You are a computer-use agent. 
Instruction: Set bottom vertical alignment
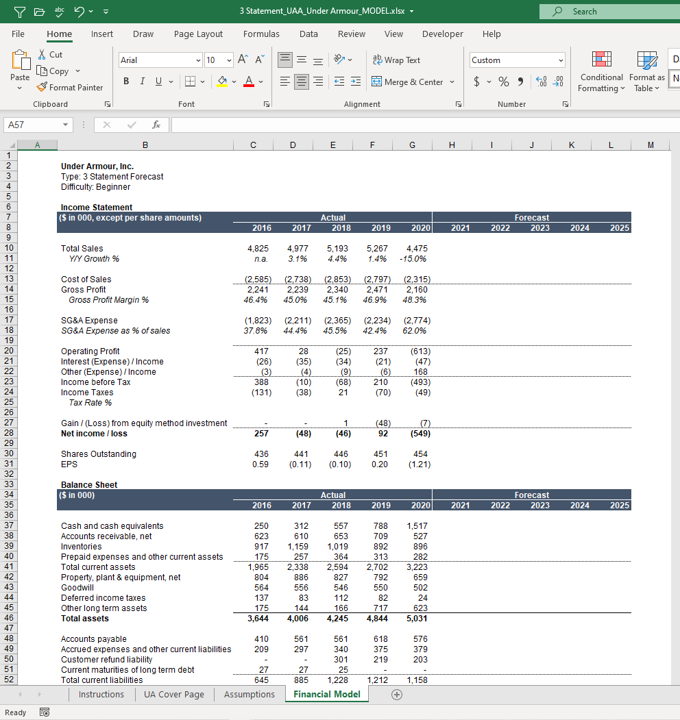tap(318, 60)
